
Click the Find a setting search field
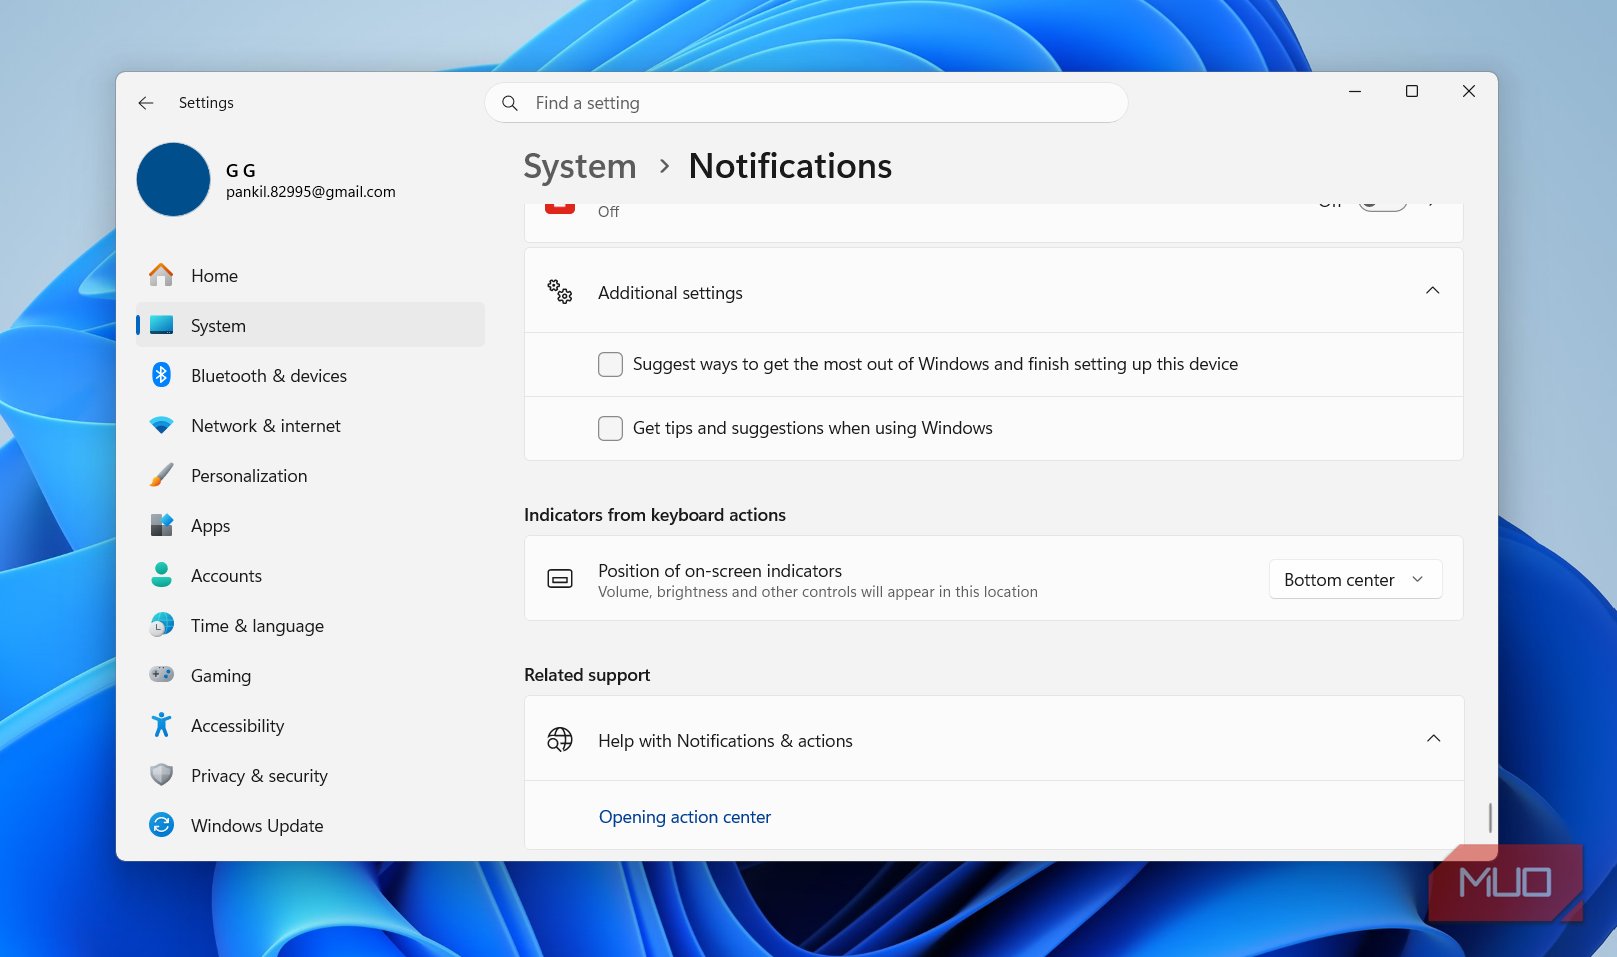806,103
